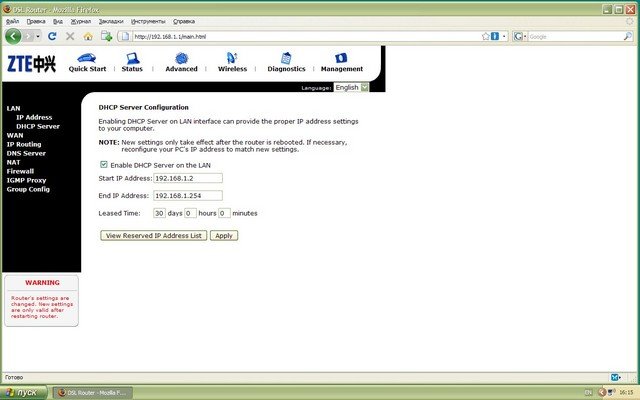This screenshot has width=640, height=400.
Task: Click the Apply button
Action: tap(224, 235)
